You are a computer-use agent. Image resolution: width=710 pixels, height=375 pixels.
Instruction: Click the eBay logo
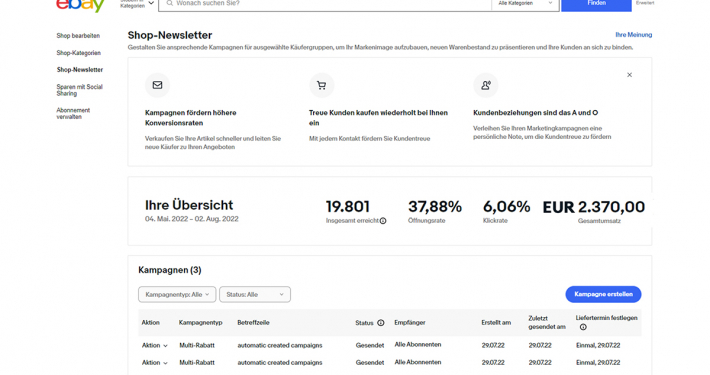(81, 5)
